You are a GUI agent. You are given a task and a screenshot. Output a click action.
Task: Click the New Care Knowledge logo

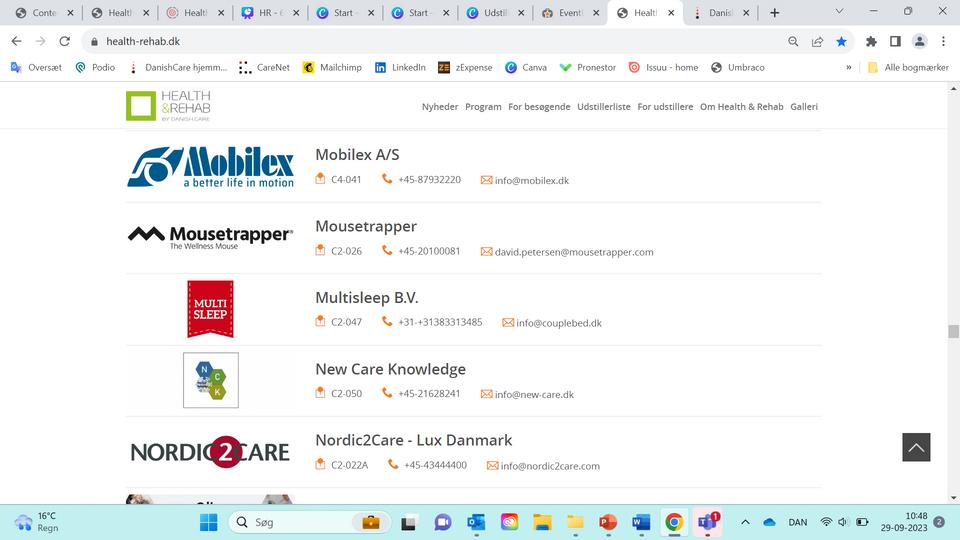click(x=211, y=380)
